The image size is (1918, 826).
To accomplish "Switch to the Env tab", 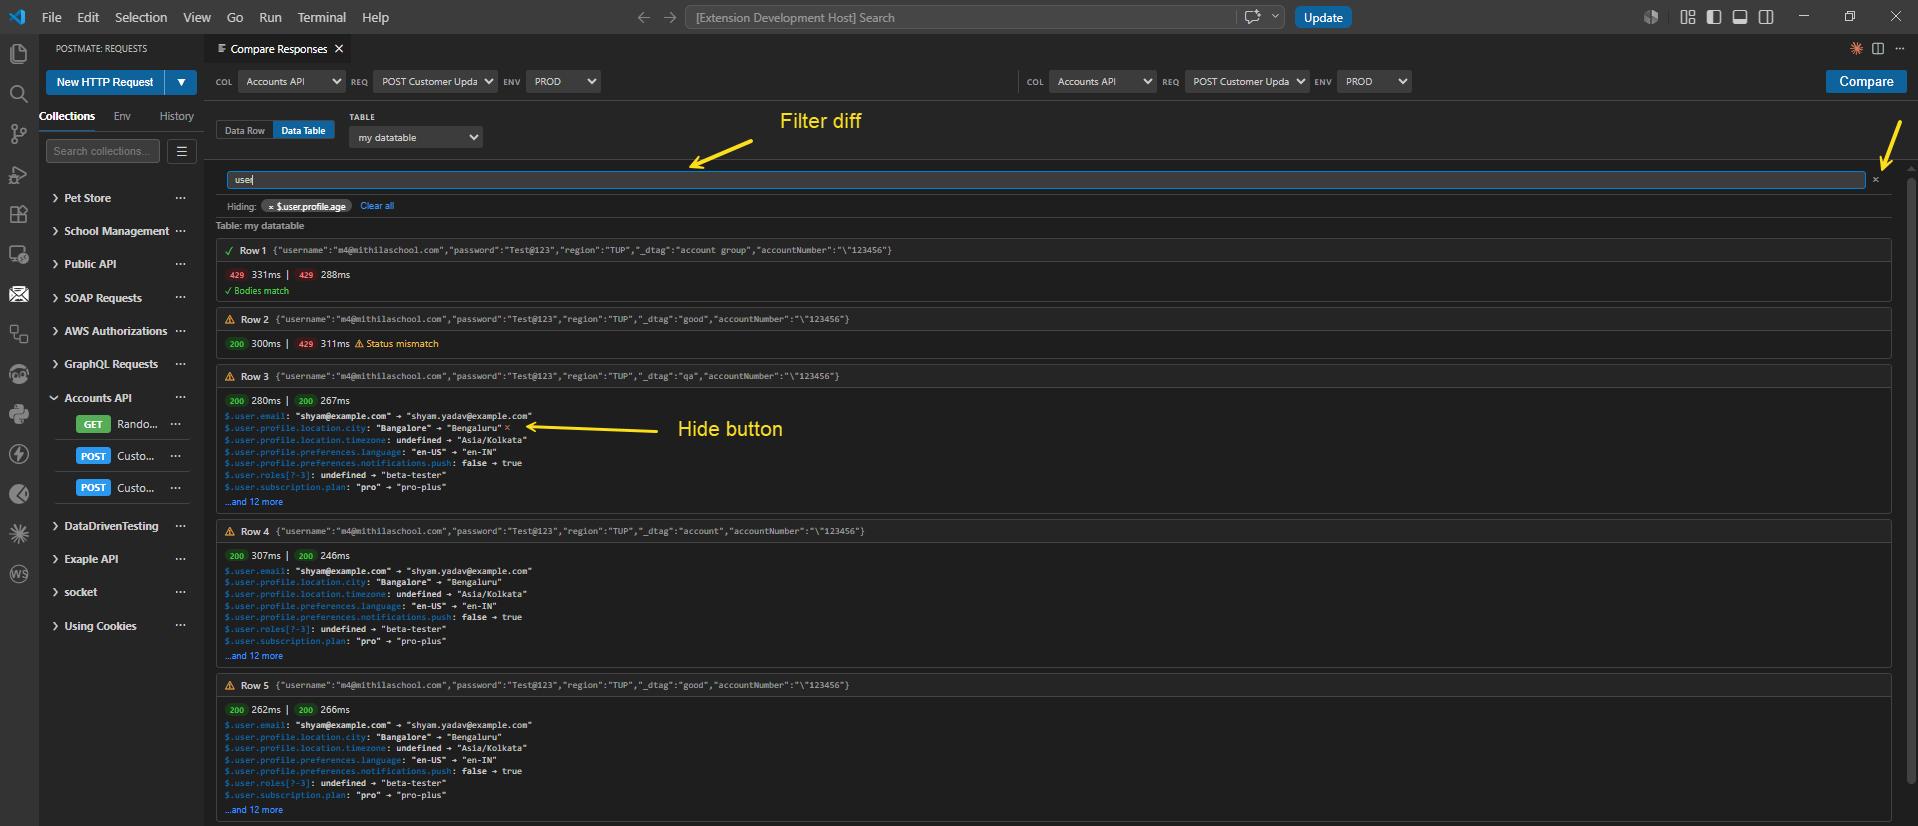I will (122, 116).
